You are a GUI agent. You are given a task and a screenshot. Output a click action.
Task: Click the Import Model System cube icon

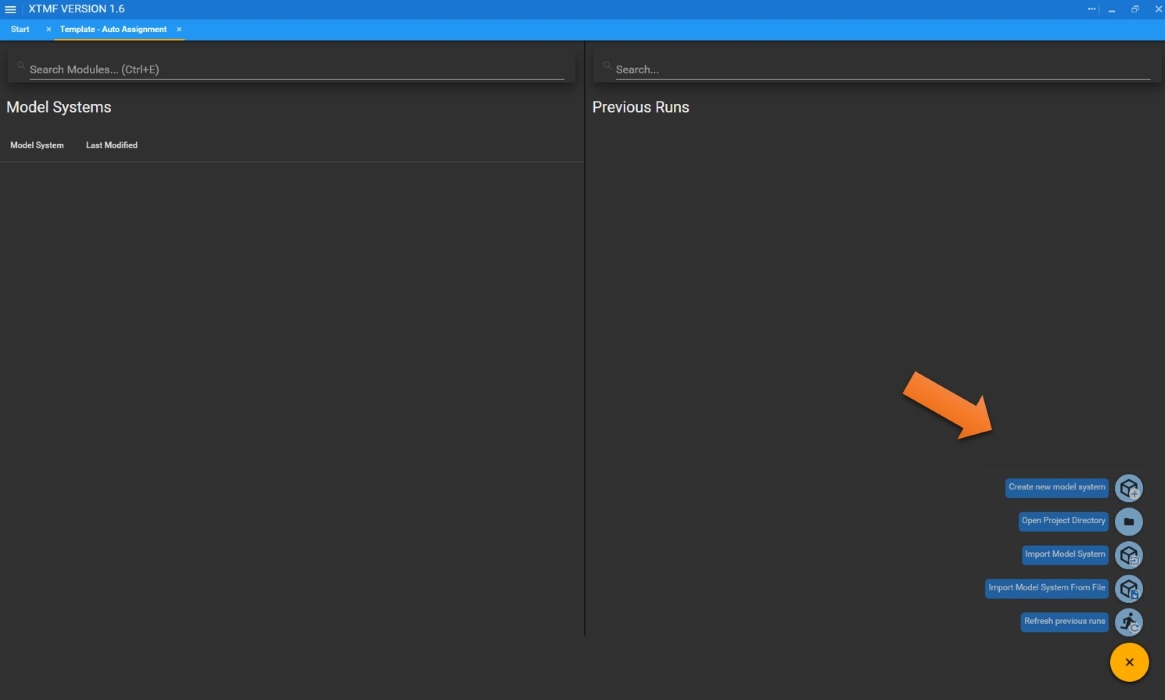pyautogui.click(x=1128, y=555)
